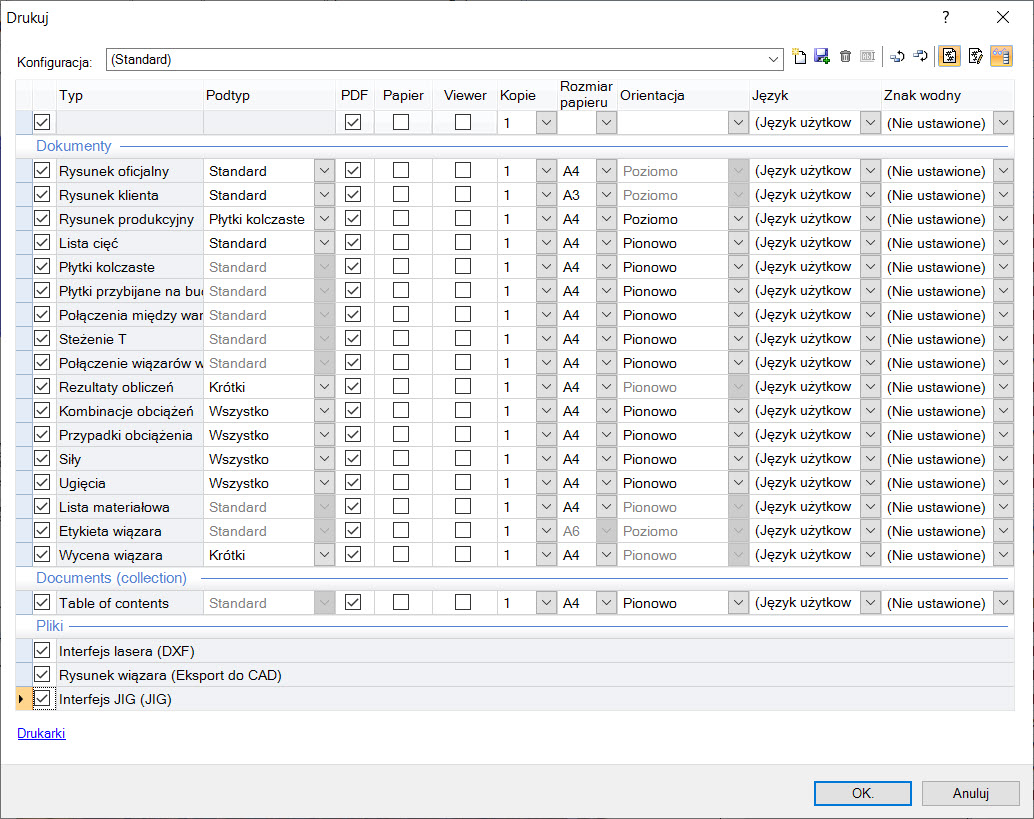Open the header row Znak wodny dropdown
Viewport: 1034px width, 819px height.
1003,123
